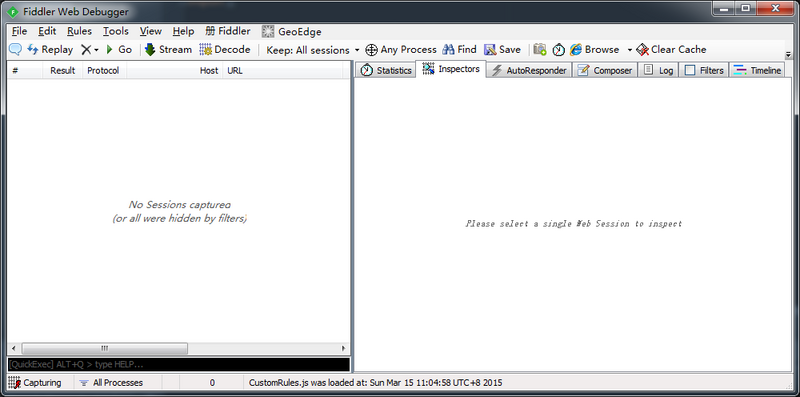Switch to the Timeline tab
The width and height of the screenshot is (800, 397).
[757, 70]
